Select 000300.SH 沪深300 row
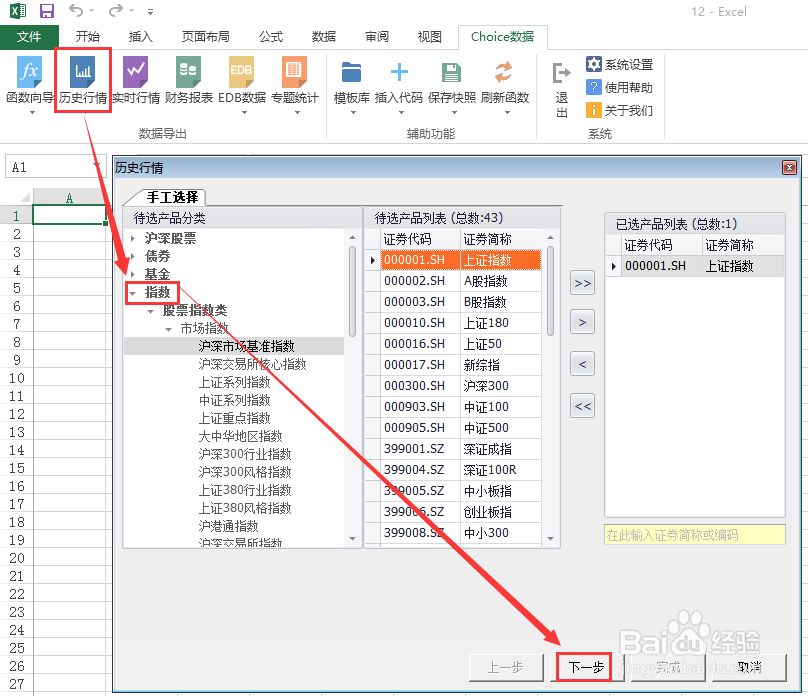808x696 pixels. coord(453,386)
